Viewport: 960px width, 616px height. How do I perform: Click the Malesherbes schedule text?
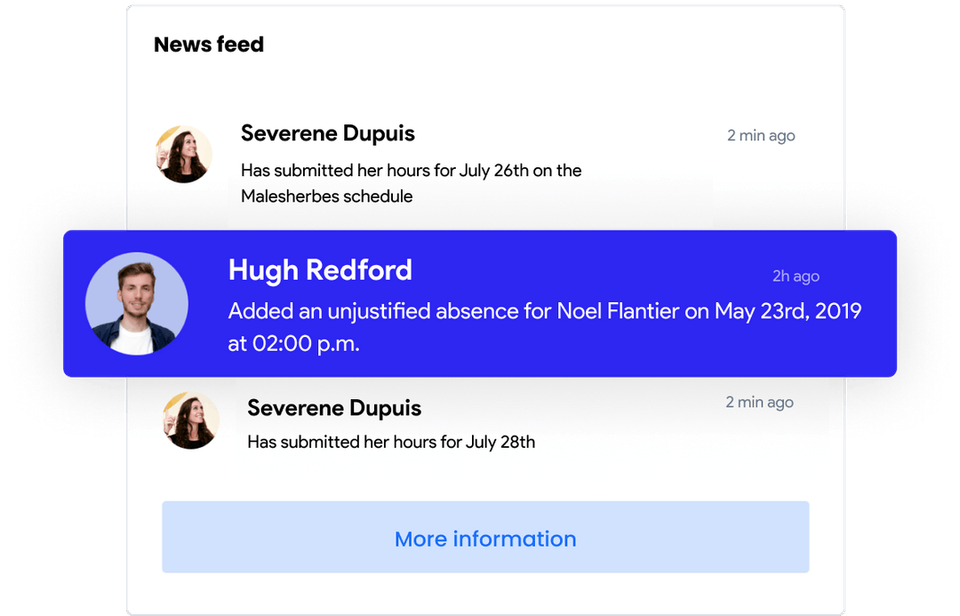326,196
